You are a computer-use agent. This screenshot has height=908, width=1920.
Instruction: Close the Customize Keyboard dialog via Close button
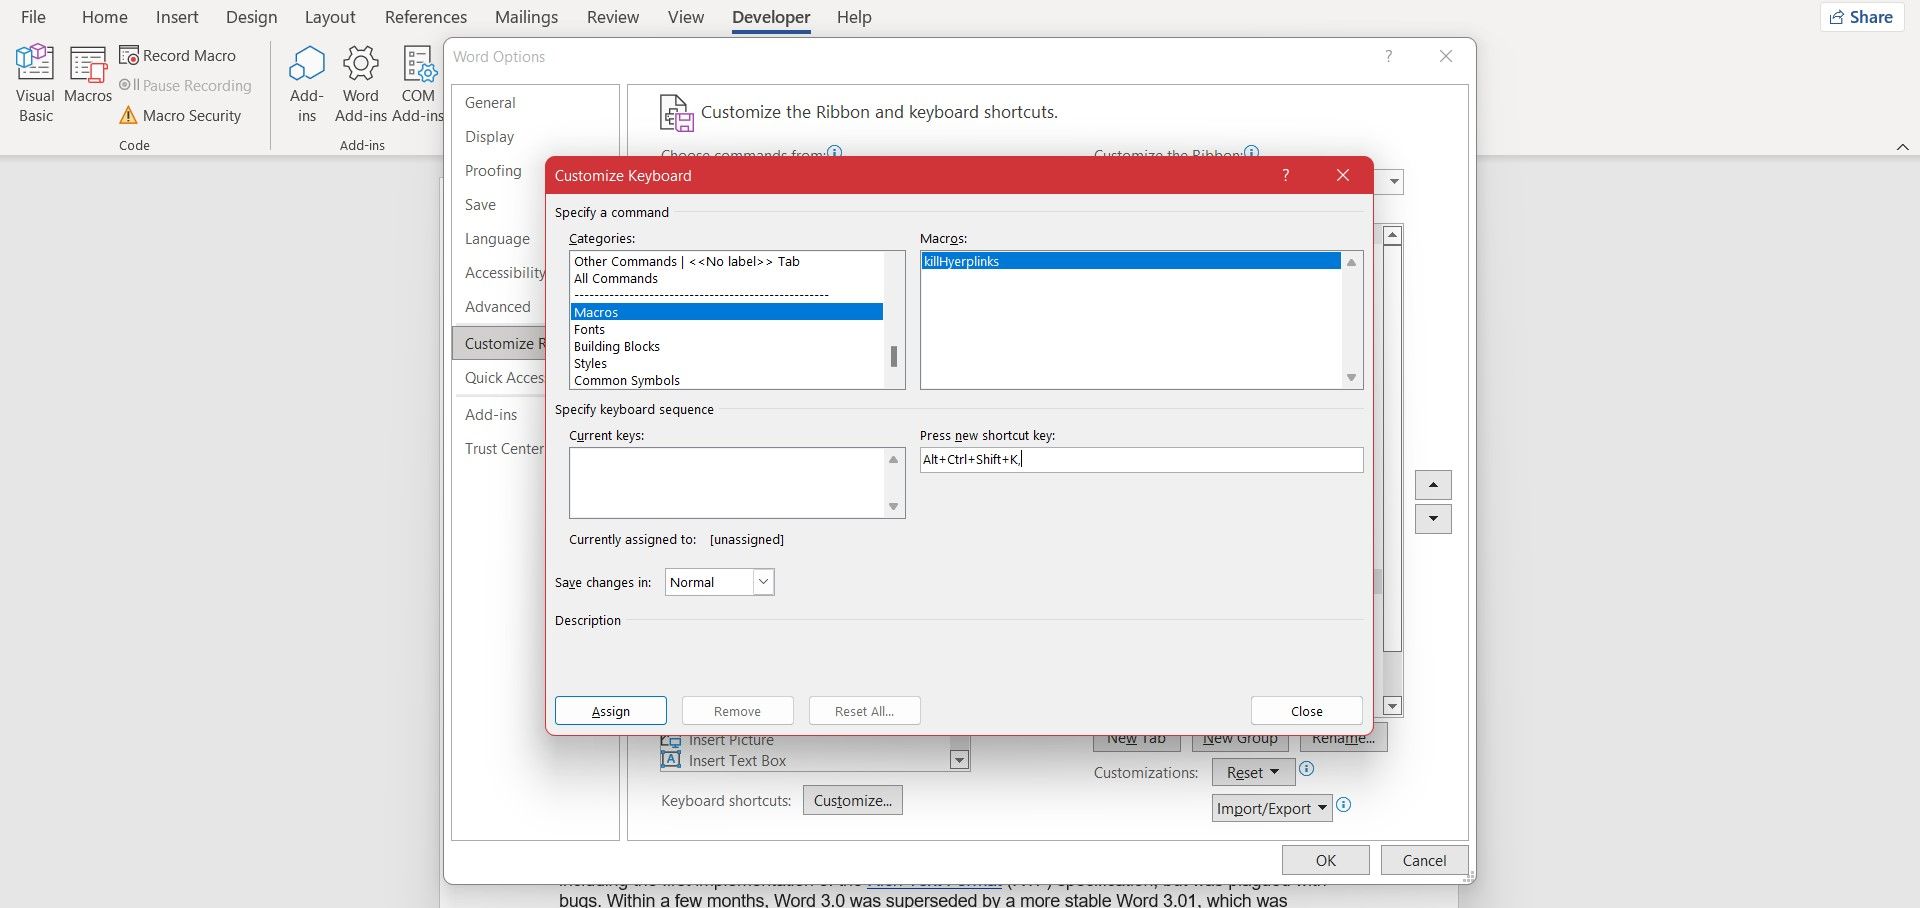pyautogui.click(x=1307, y=711)
